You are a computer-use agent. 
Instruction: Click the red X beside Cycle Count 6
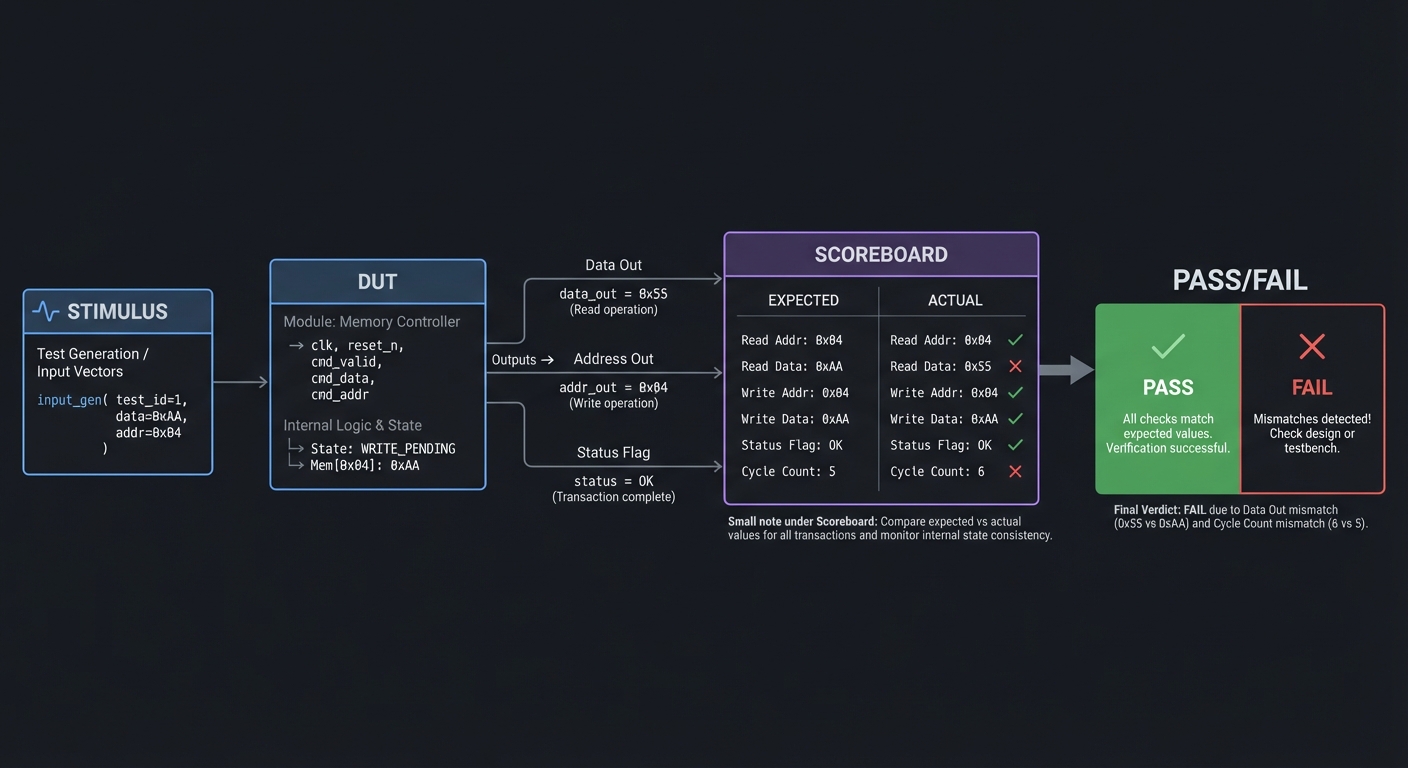(1015, 471)
